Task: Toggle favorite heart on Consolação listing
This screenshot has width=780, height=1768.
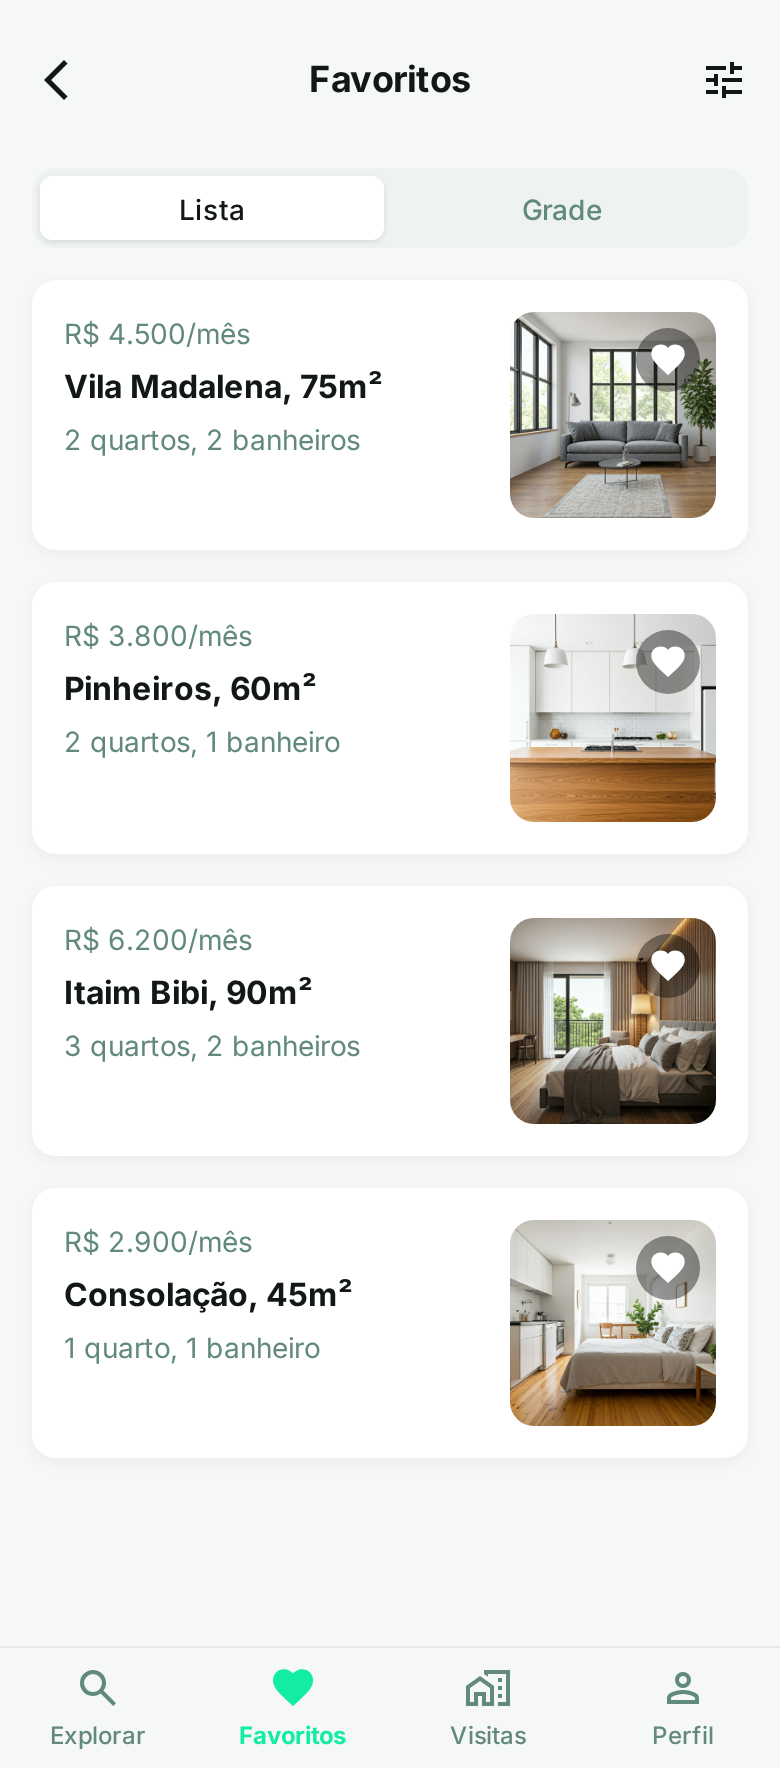Action: pos(668,1267)
